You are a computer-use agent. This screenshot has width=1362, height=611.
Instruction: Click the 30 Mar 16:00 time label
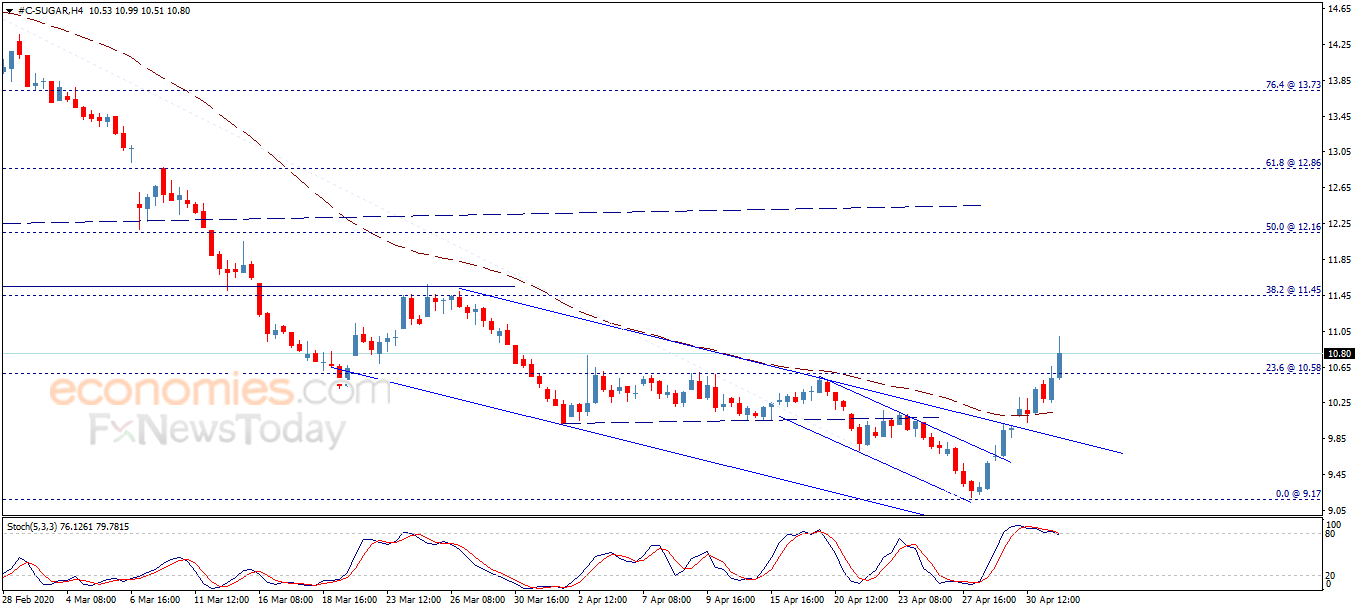(541, 600)
